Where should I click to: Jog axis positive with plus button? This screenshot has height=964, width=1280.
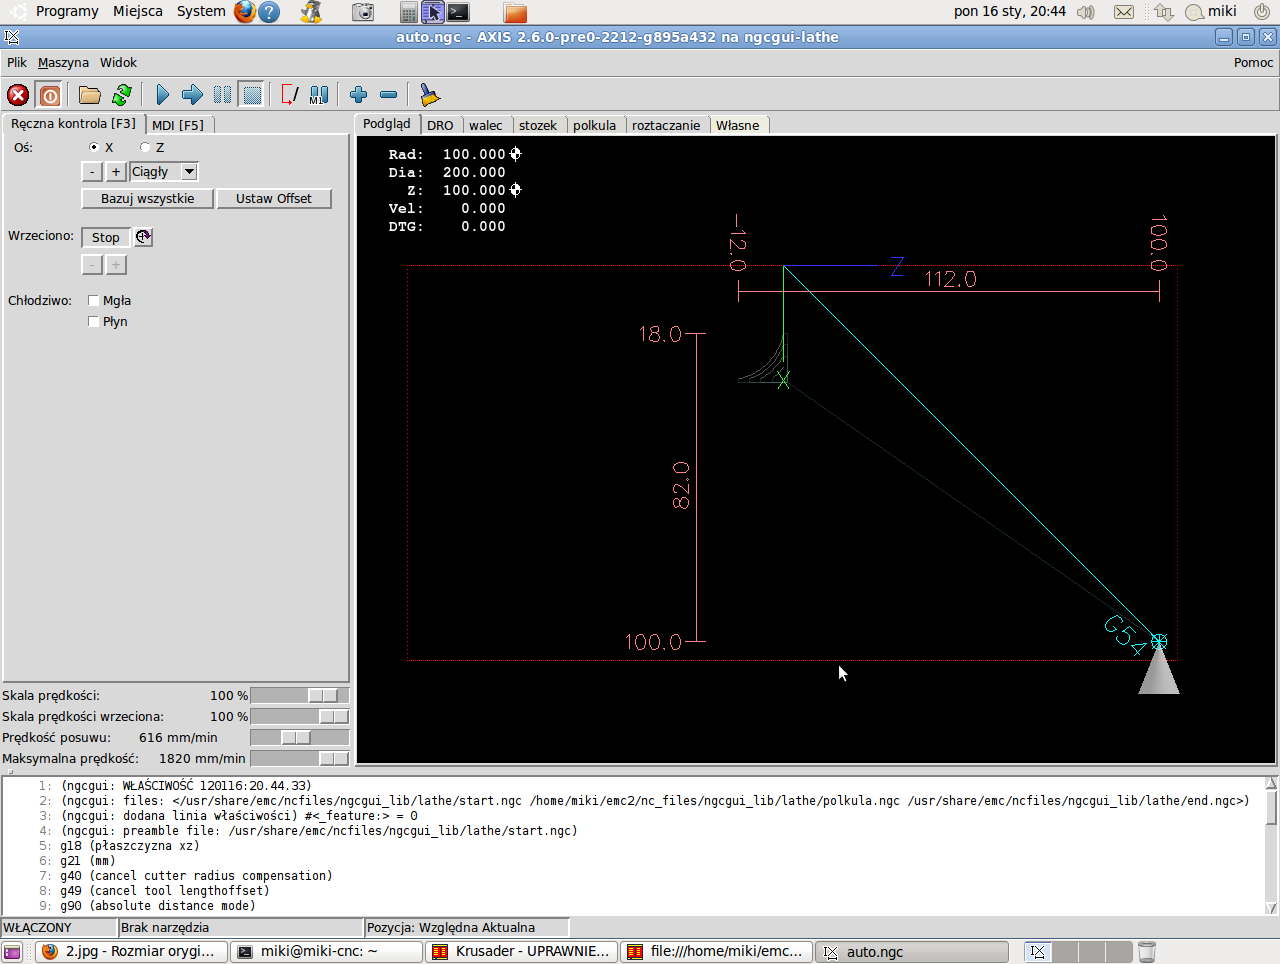pyautogui.click(x=116, y=172)
